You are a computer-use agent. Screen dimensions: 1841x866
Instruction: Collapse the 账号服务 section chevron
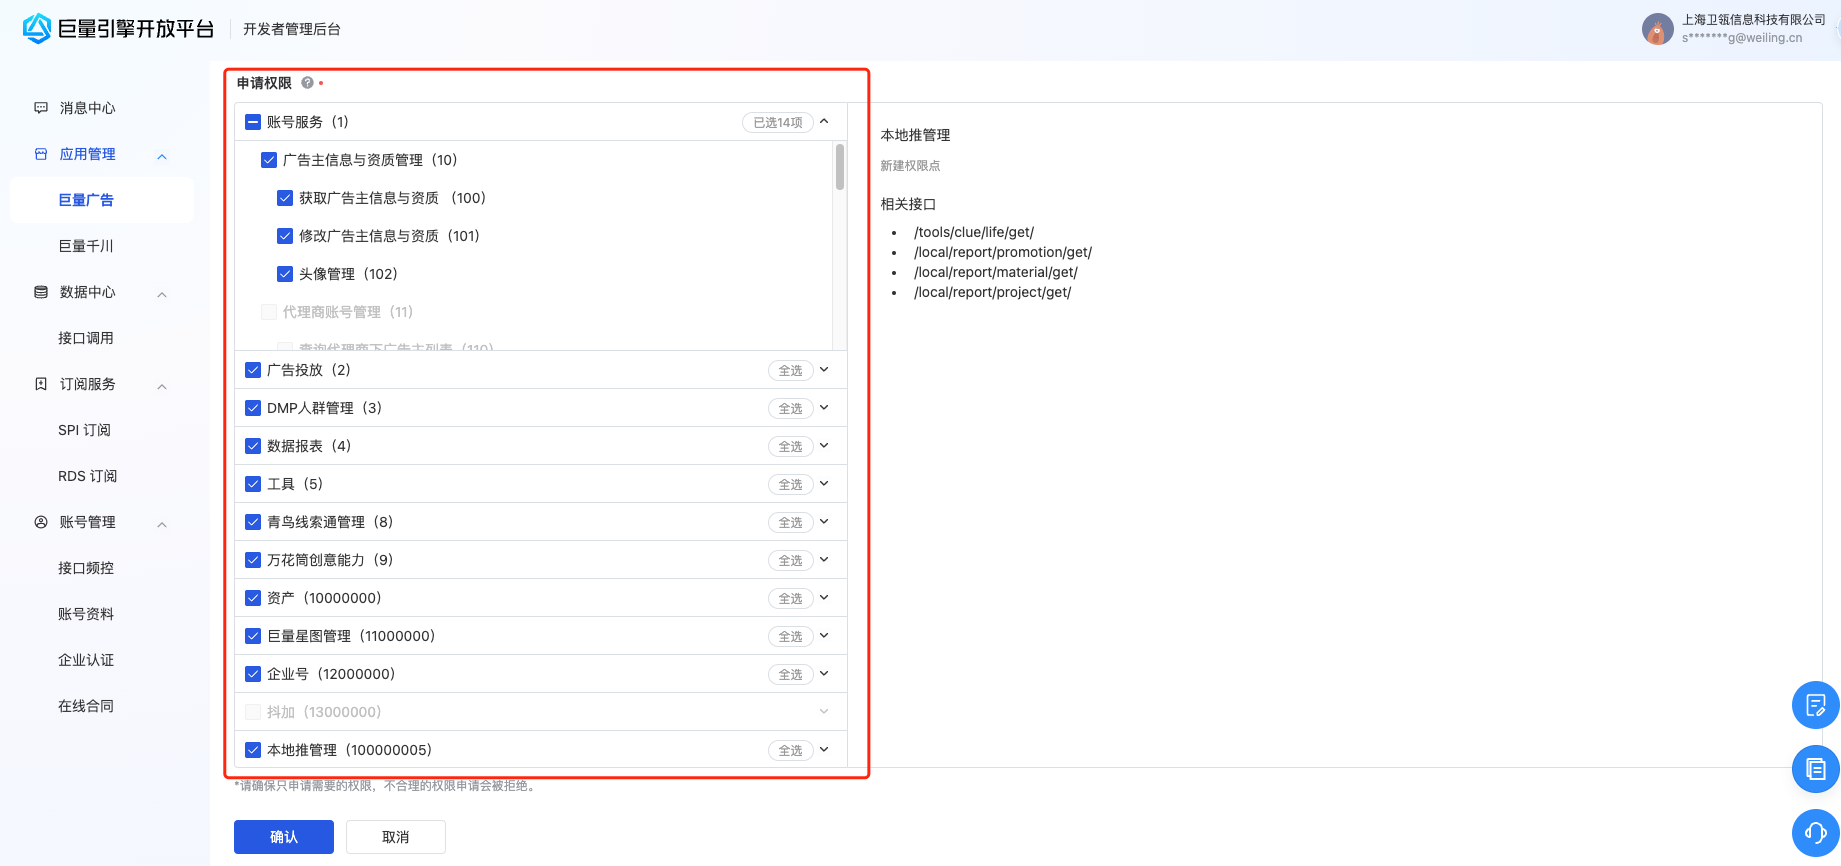[824, 121]
